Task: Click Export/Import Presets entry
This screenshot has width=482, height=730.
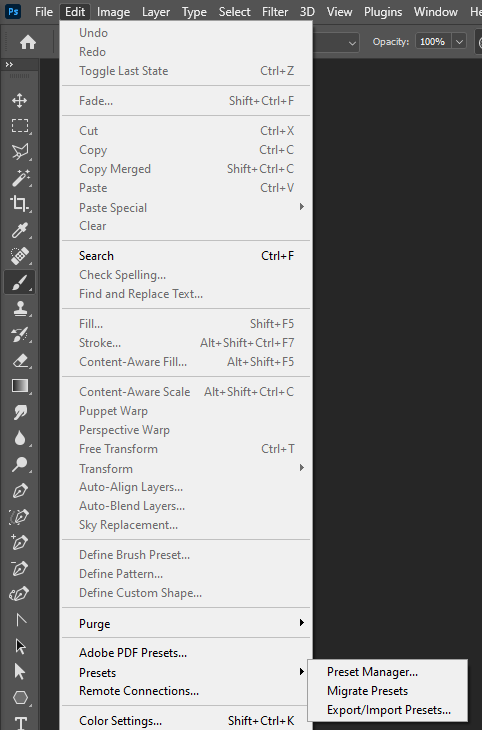Action: coord(387,710)
